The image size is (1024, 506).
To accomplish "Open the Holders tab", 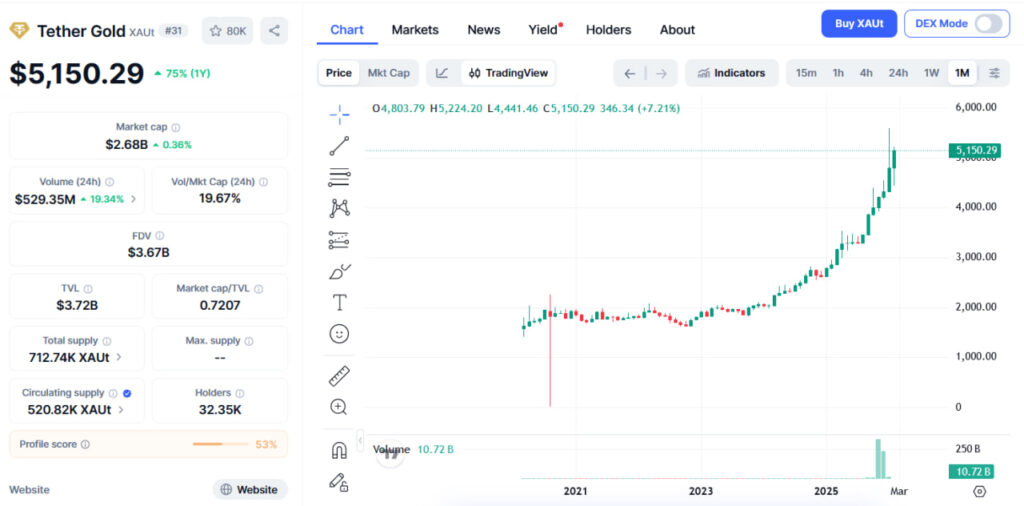I will (609, 30).
